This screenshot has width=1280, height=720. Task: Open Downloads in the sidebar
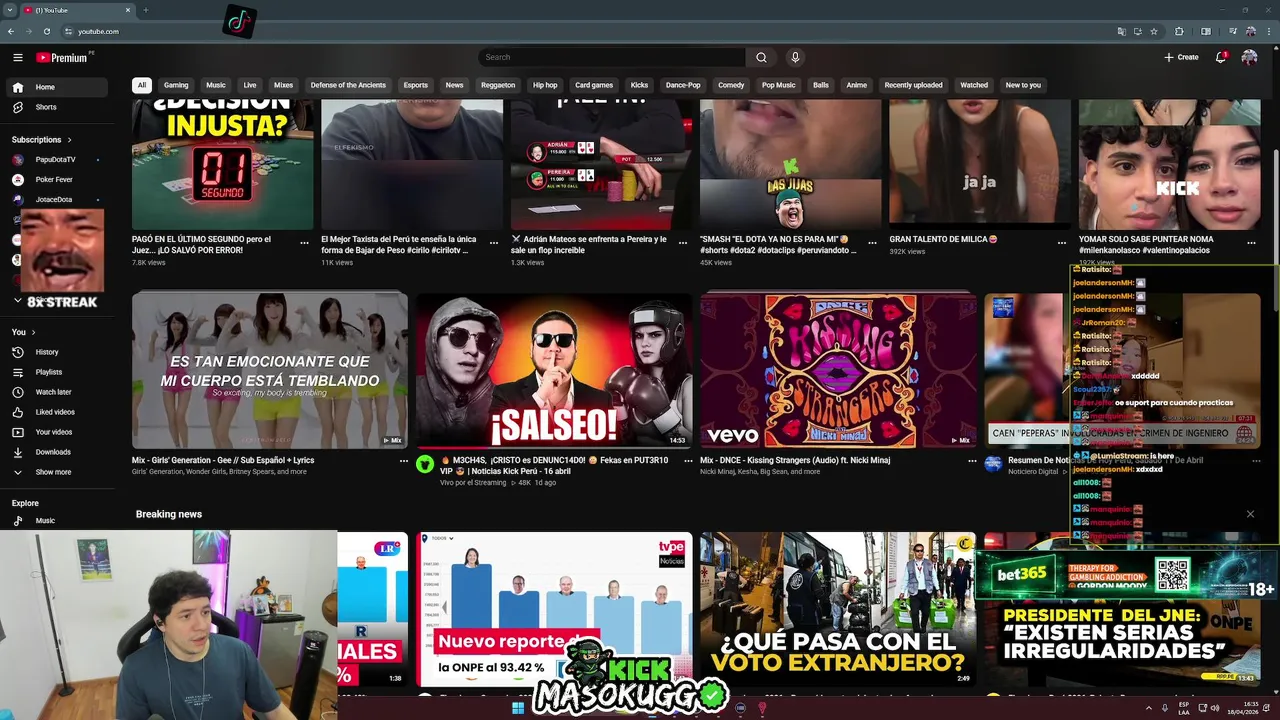pyautogui.click(x=55, y=452)
